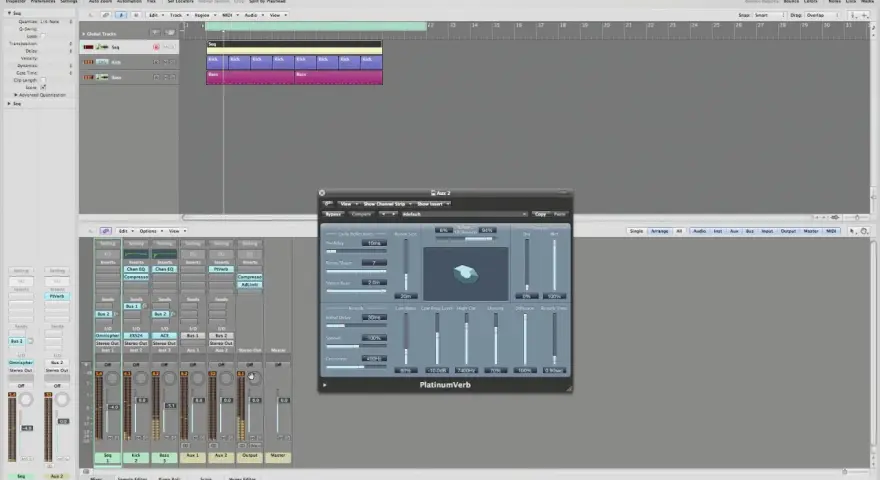Screen dimensions: 880x480
Task: Open the Show Insert dropdown in the plugin window
Action: (433, 204)
